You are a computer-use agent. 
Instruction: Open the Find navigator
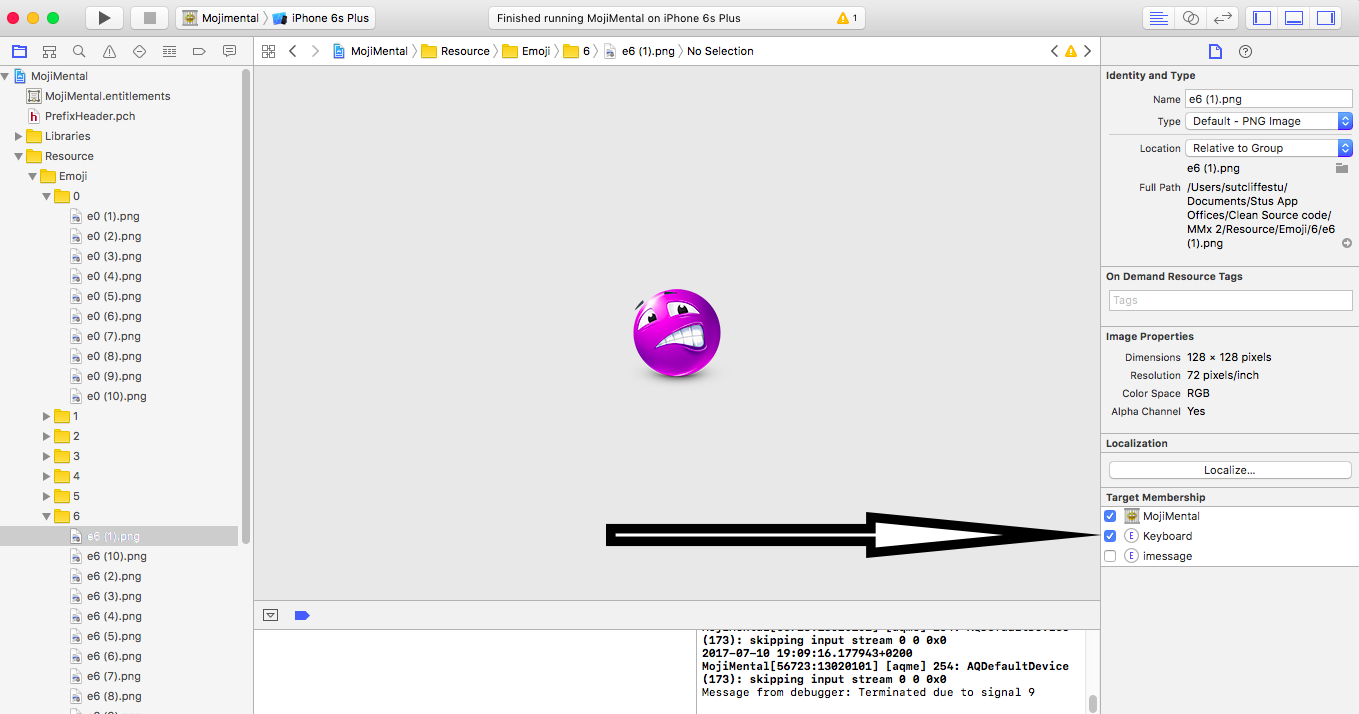79,51
